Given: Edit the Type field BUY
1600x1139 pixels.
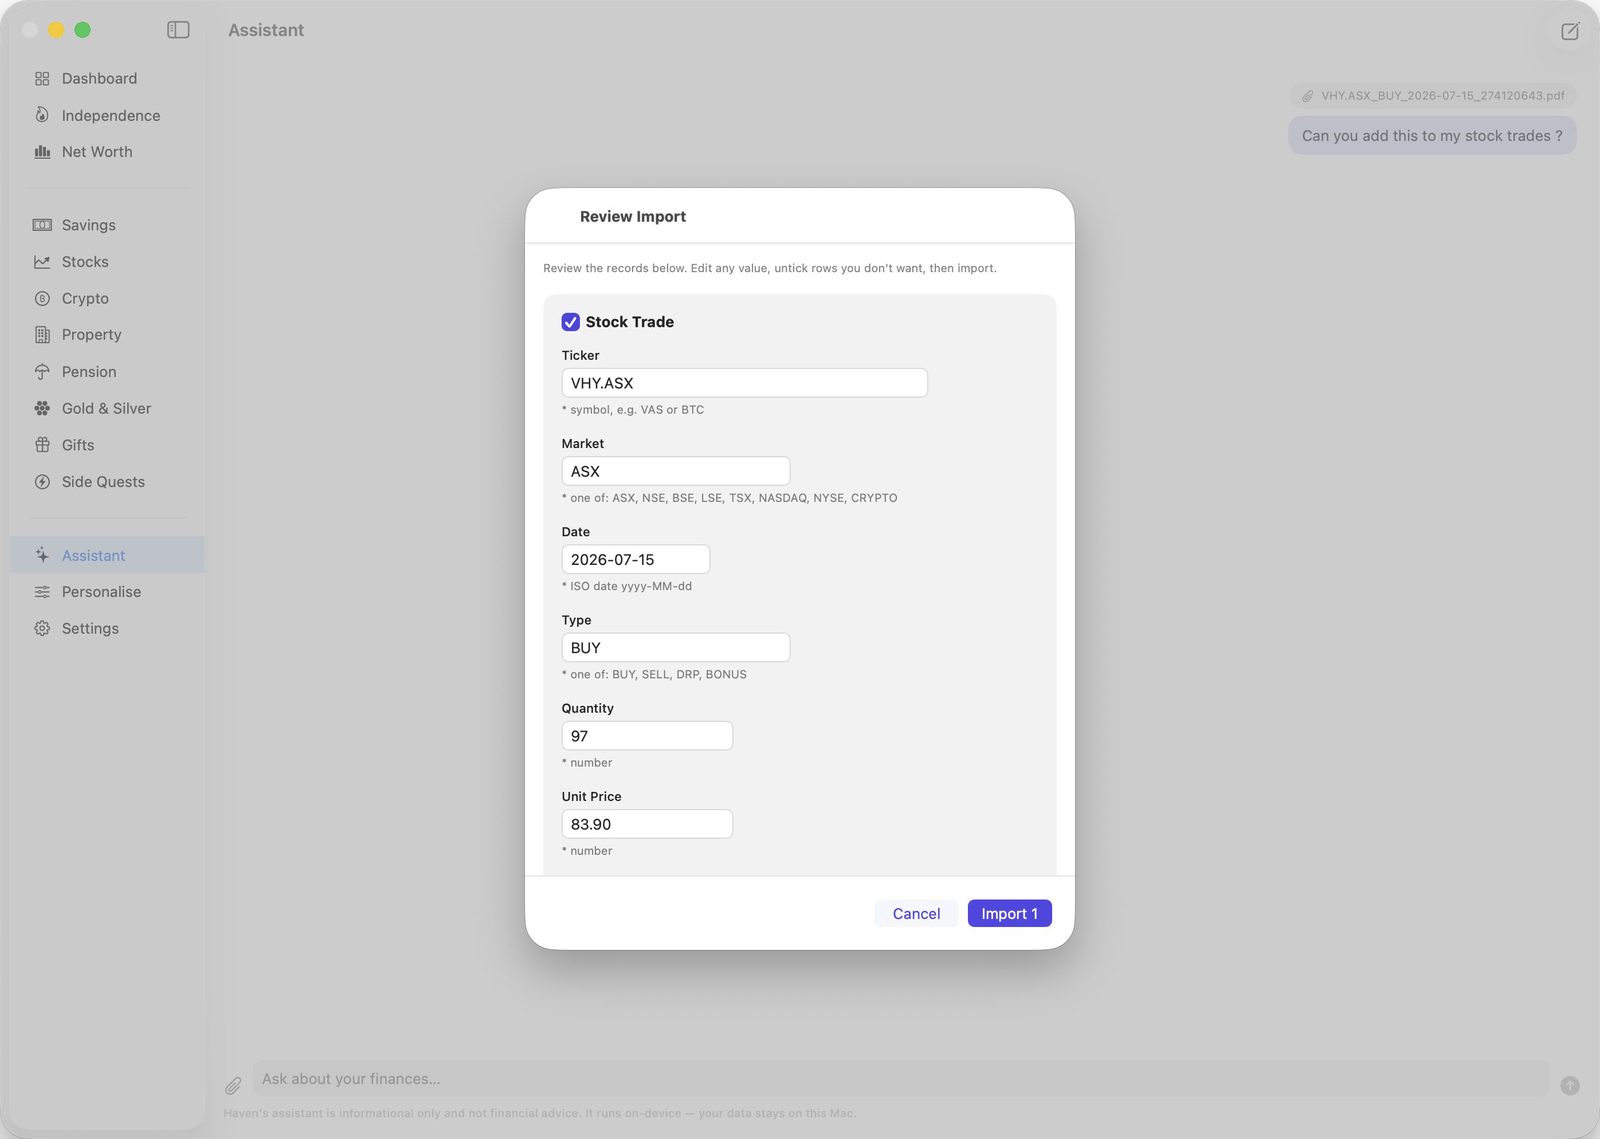Looking at the screenshot, I should 676,647.
